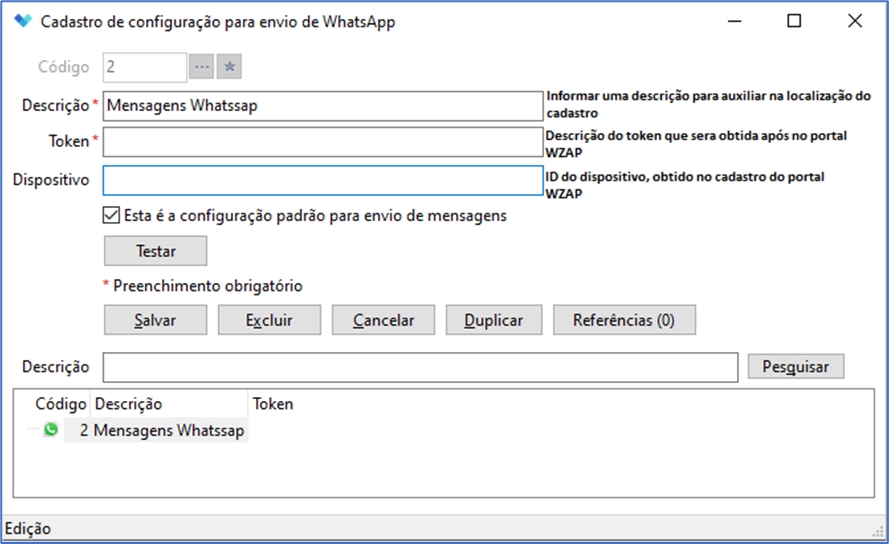Click the Descrição column header in list
The height and width of the screenshot is (544, 889).
pyautogui.click(x=128, y=404)
